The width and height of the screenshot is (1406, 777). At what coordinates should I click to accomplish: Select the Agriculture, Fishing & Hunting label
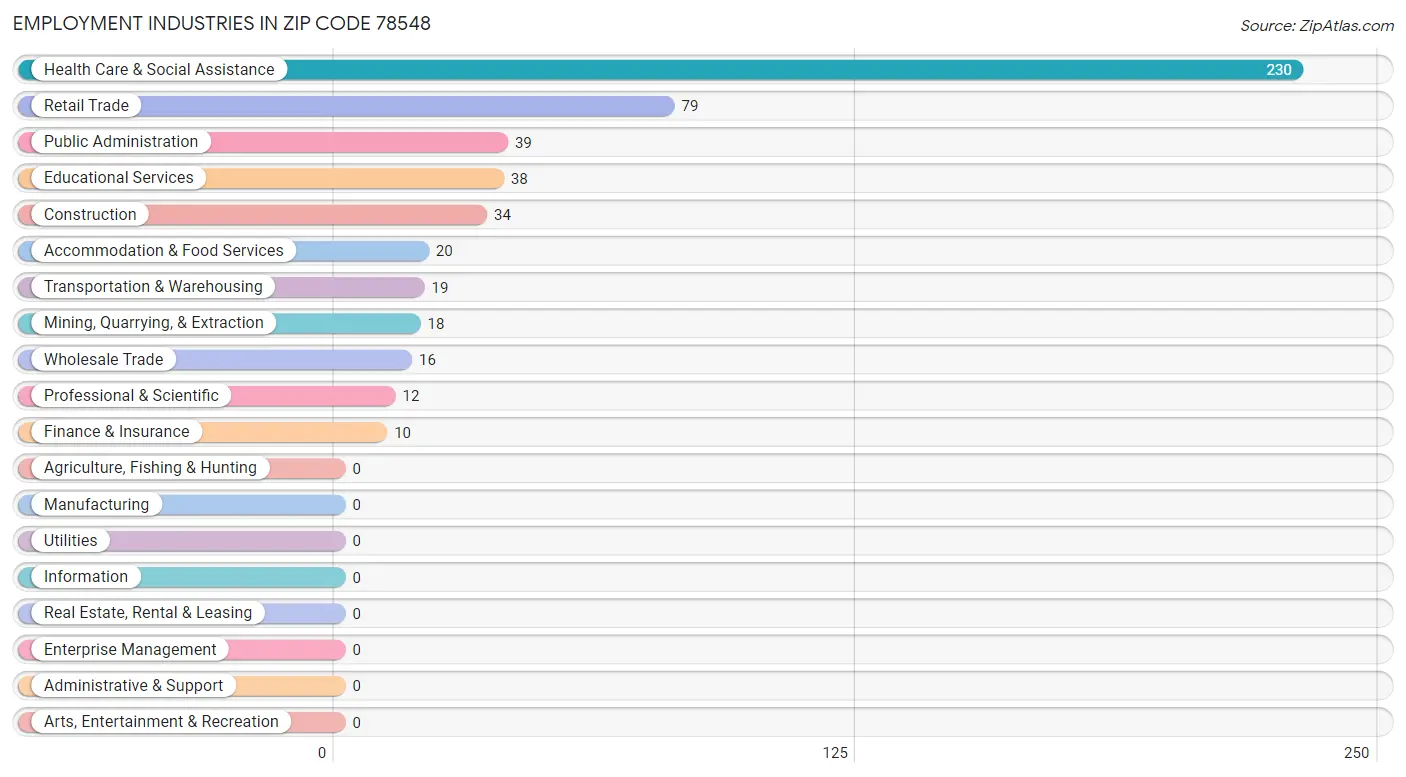(x=150, y=467)
